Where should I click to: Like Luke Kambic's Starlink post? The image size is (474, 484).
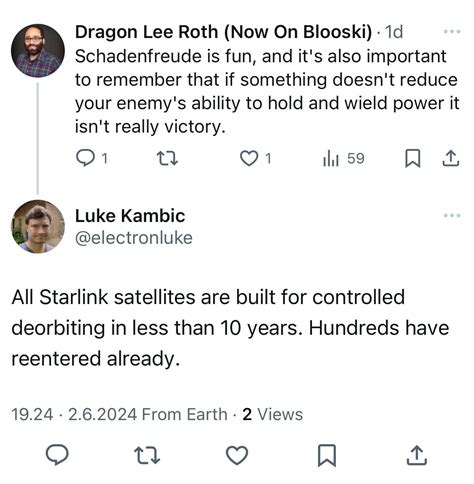click(237, 455)
